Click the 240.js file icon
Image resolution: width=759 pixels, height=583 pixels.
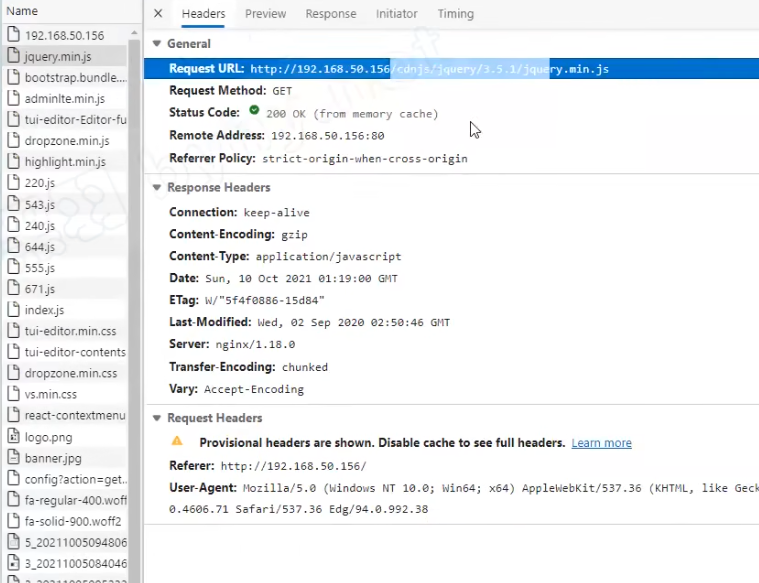coord(14,225)
